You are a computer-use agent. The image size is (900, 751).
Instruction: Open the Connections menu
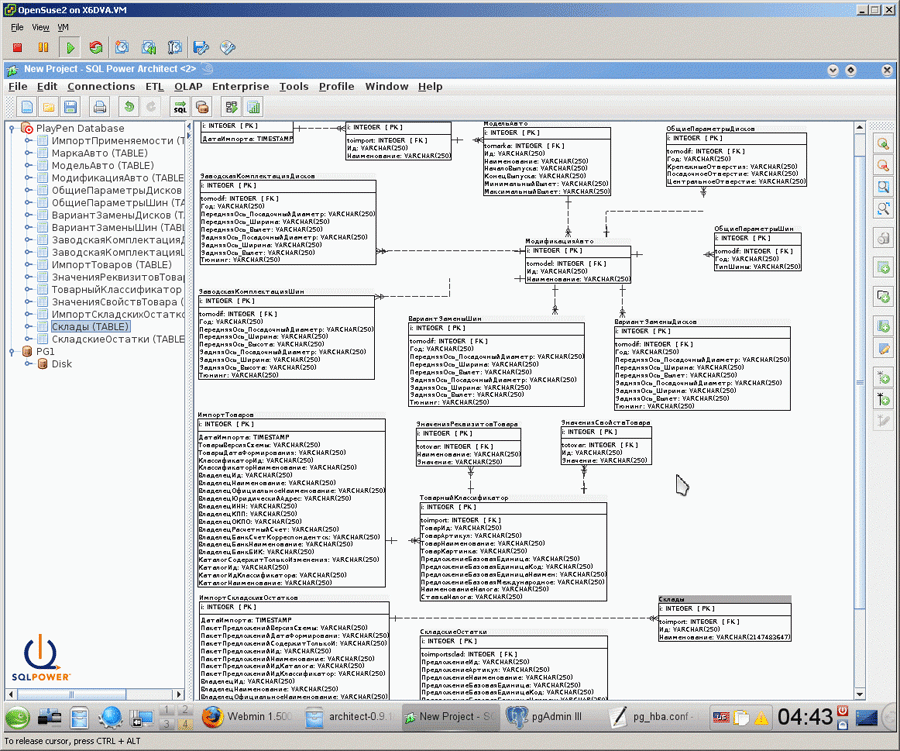pos(101,86)
